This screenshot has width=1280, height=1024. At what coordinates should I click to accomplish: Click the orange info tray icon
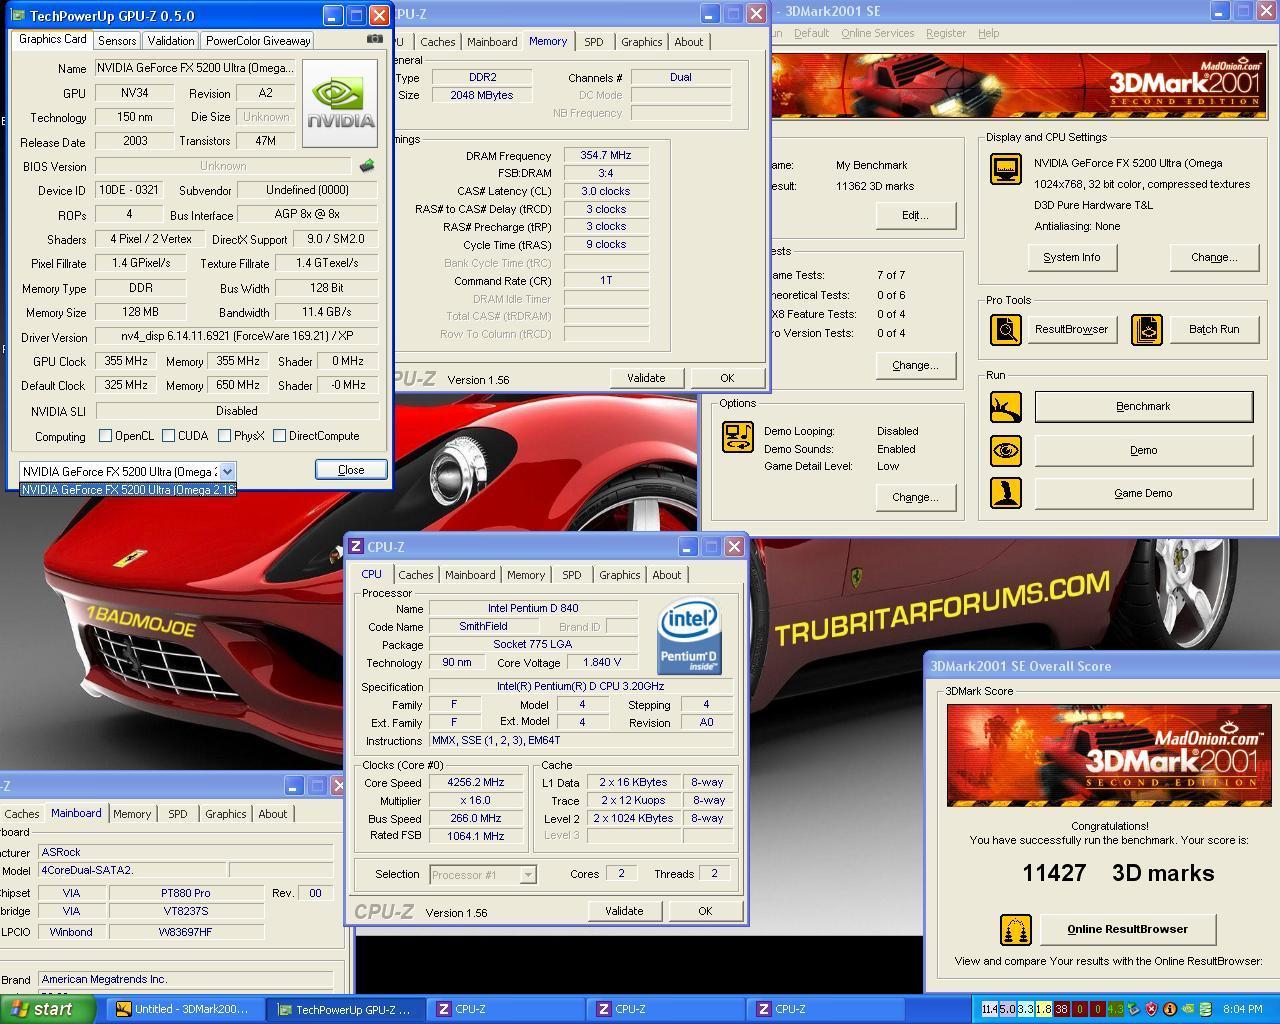click(x=1169, y=1009)
